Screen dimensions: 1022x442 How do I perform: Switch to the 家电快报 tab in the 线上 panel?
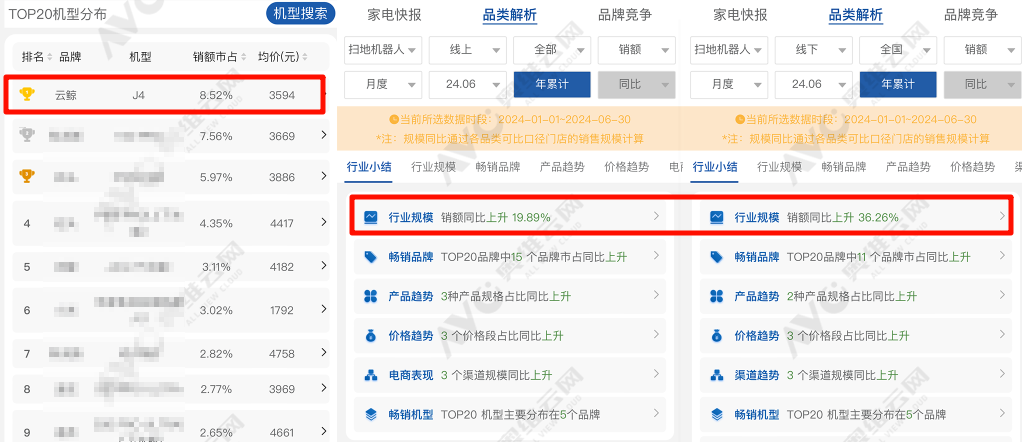[394, 15]
